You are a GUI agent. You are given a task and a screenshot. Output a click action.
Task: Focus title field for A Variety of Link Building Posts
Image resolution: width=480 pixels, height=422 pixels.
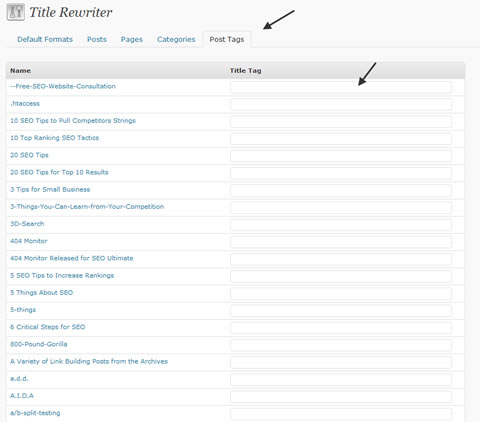[x=341, y=362]
